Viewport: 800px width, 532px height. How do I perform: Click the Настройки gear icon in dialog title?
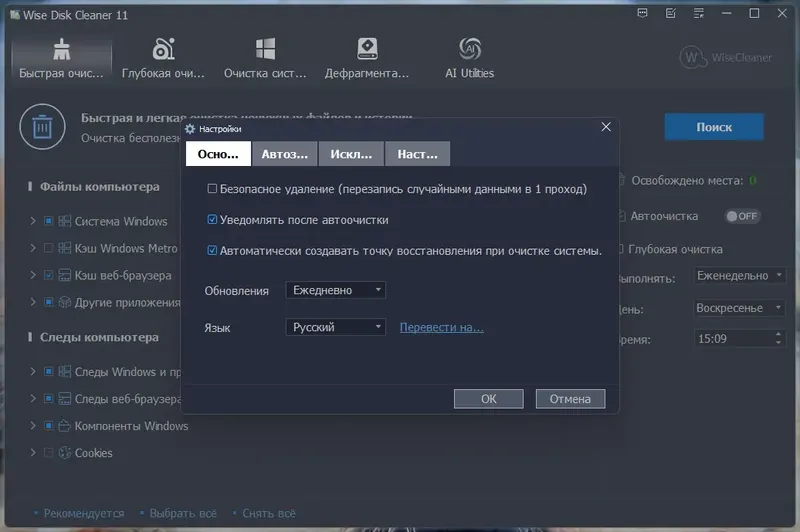pos(190,129)
